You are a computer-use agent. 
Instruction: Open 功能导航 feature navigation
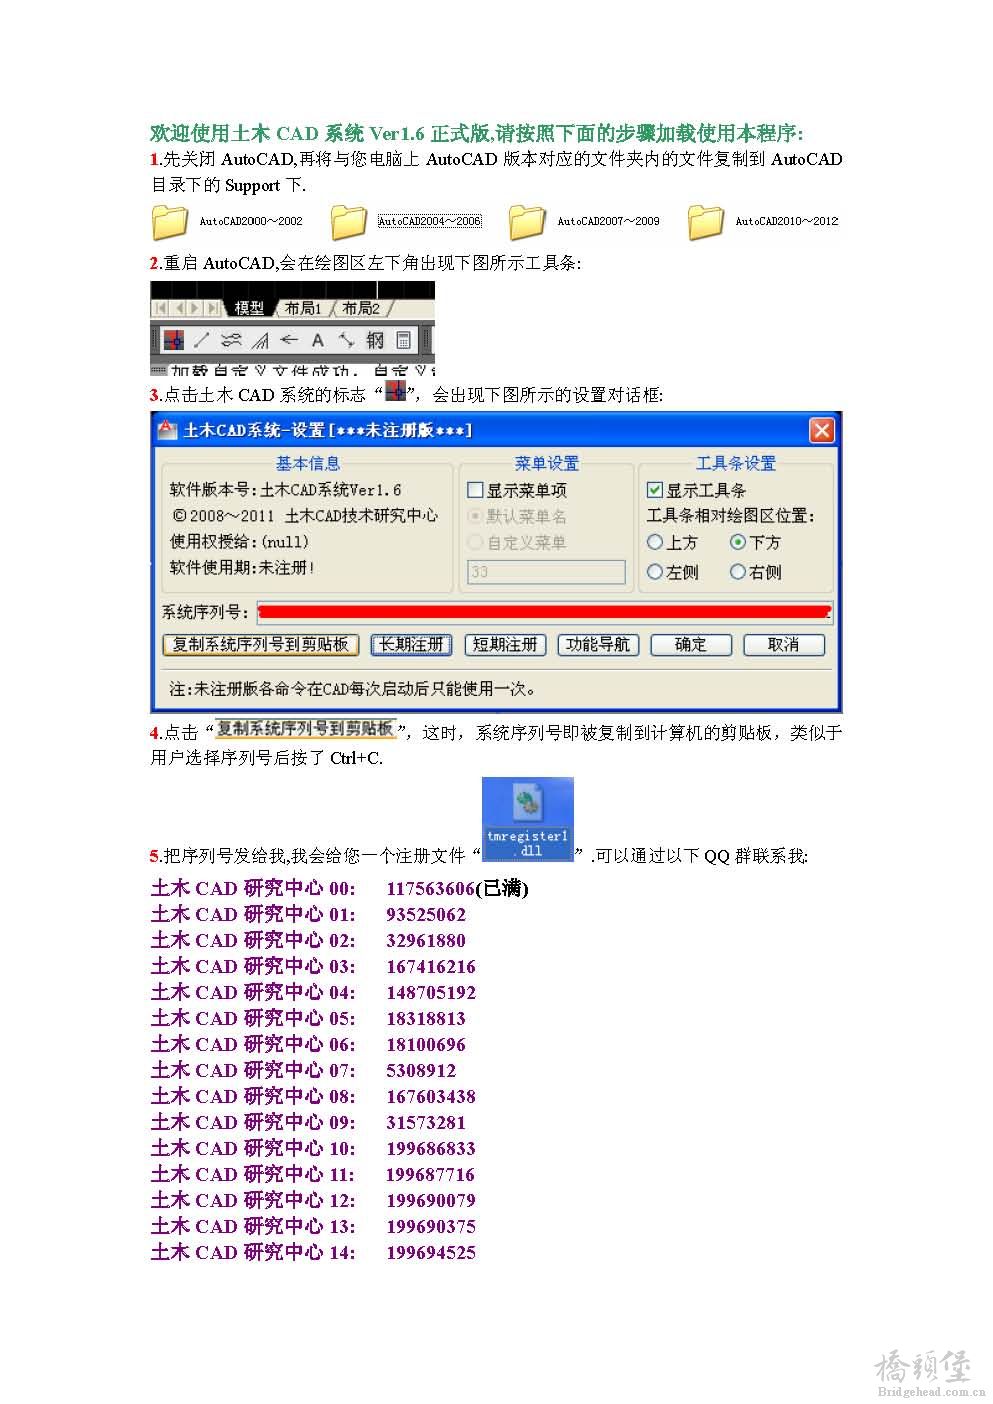[598, 645]
